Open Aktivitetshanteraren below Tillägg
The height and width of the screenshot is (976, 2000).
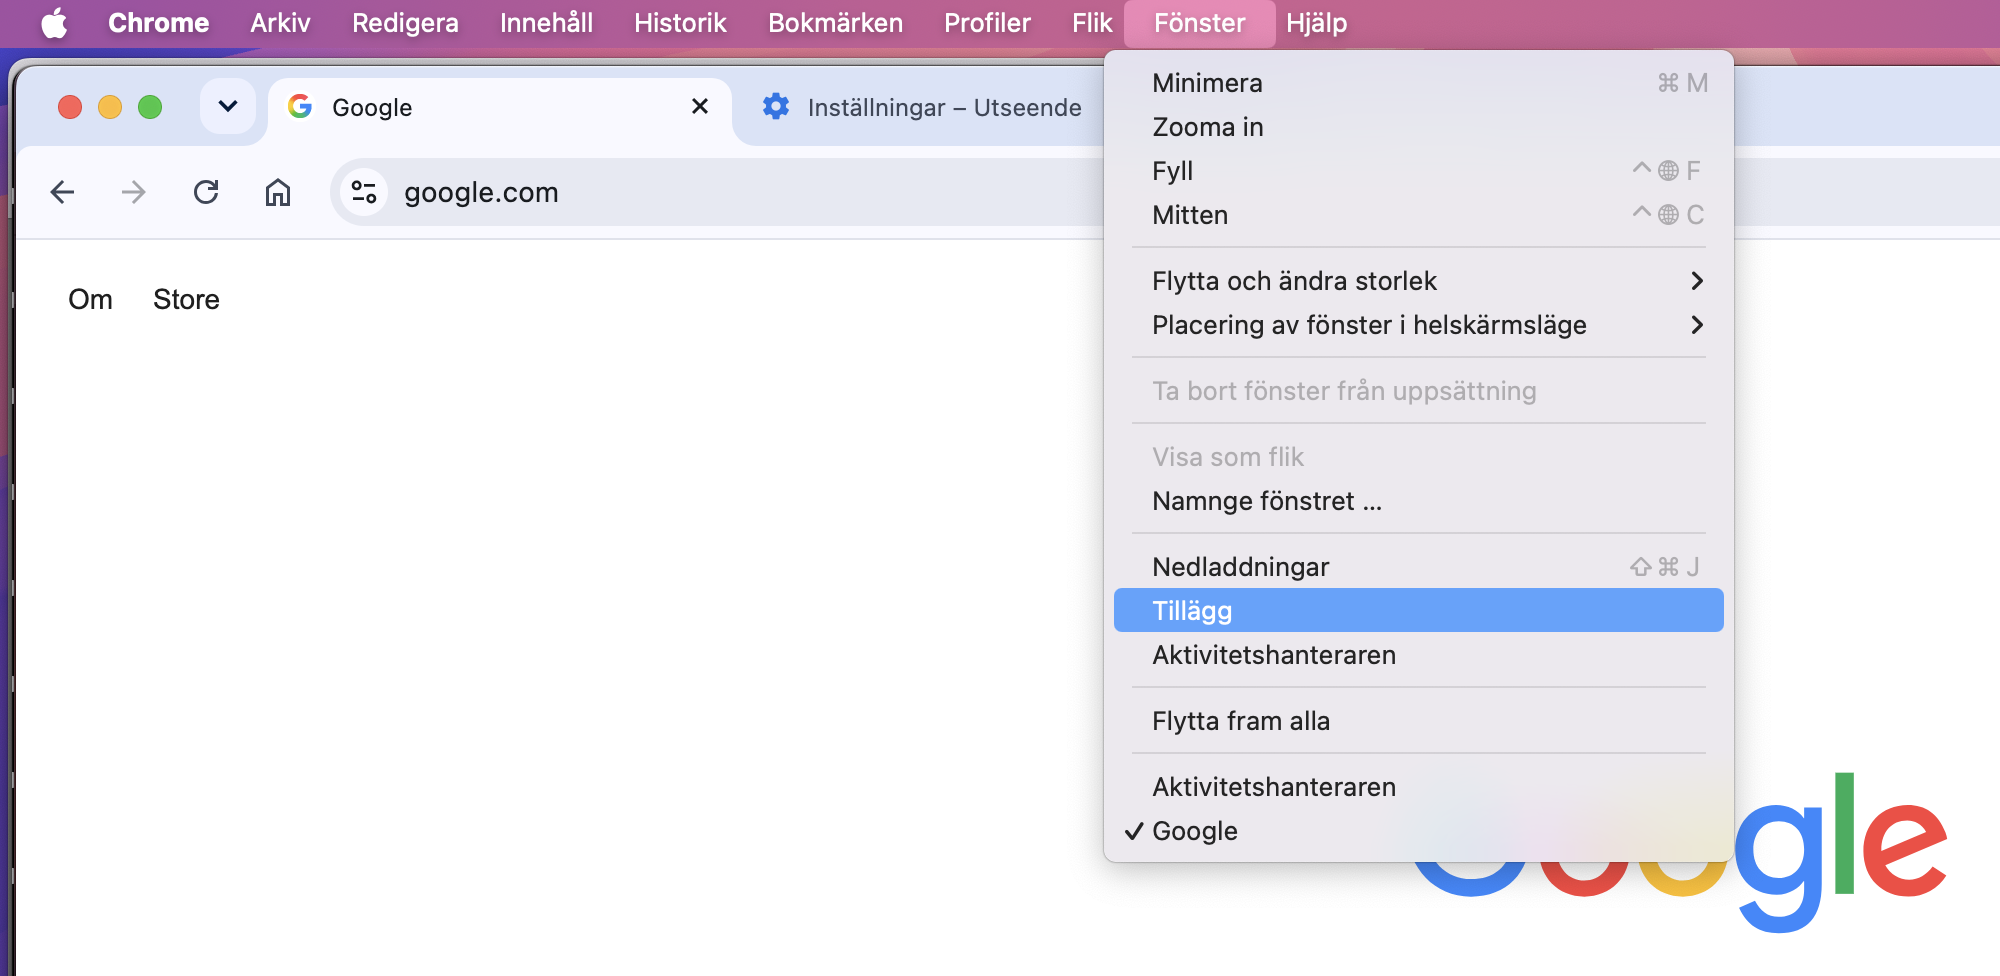click(x=1418, y=655)
